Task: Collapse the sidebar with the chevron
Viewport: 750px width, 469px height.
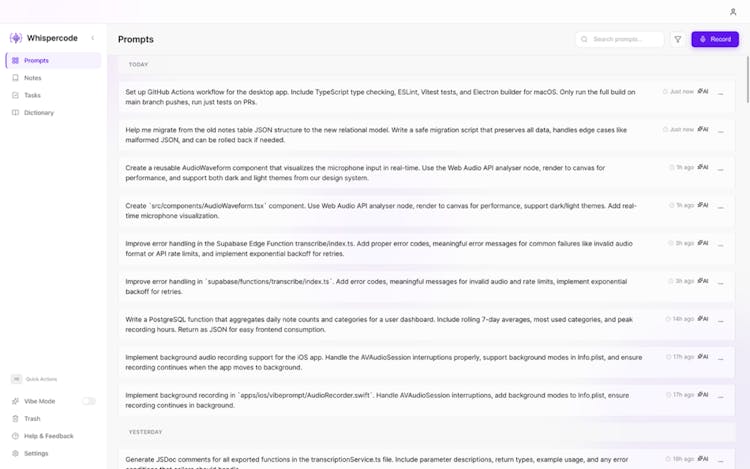Action: click(x=93, y=38)
